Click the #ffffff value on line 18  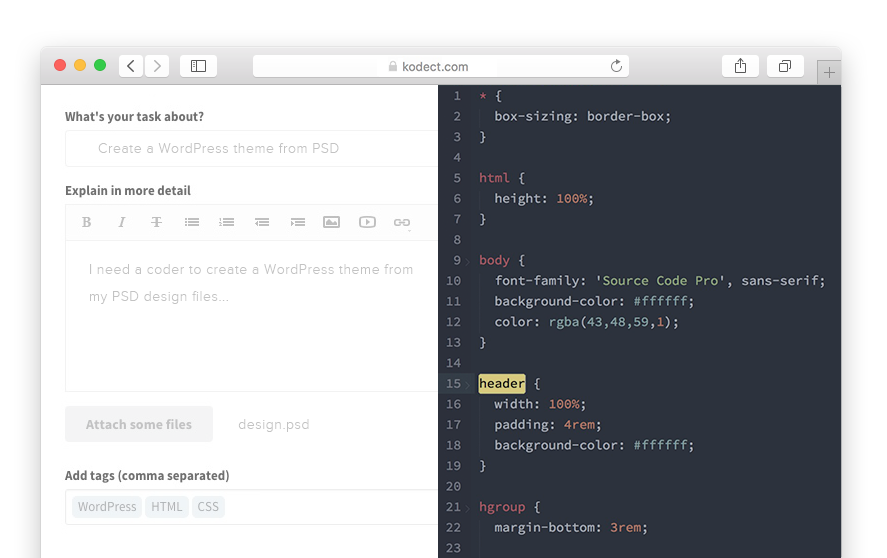click(660, 445)
